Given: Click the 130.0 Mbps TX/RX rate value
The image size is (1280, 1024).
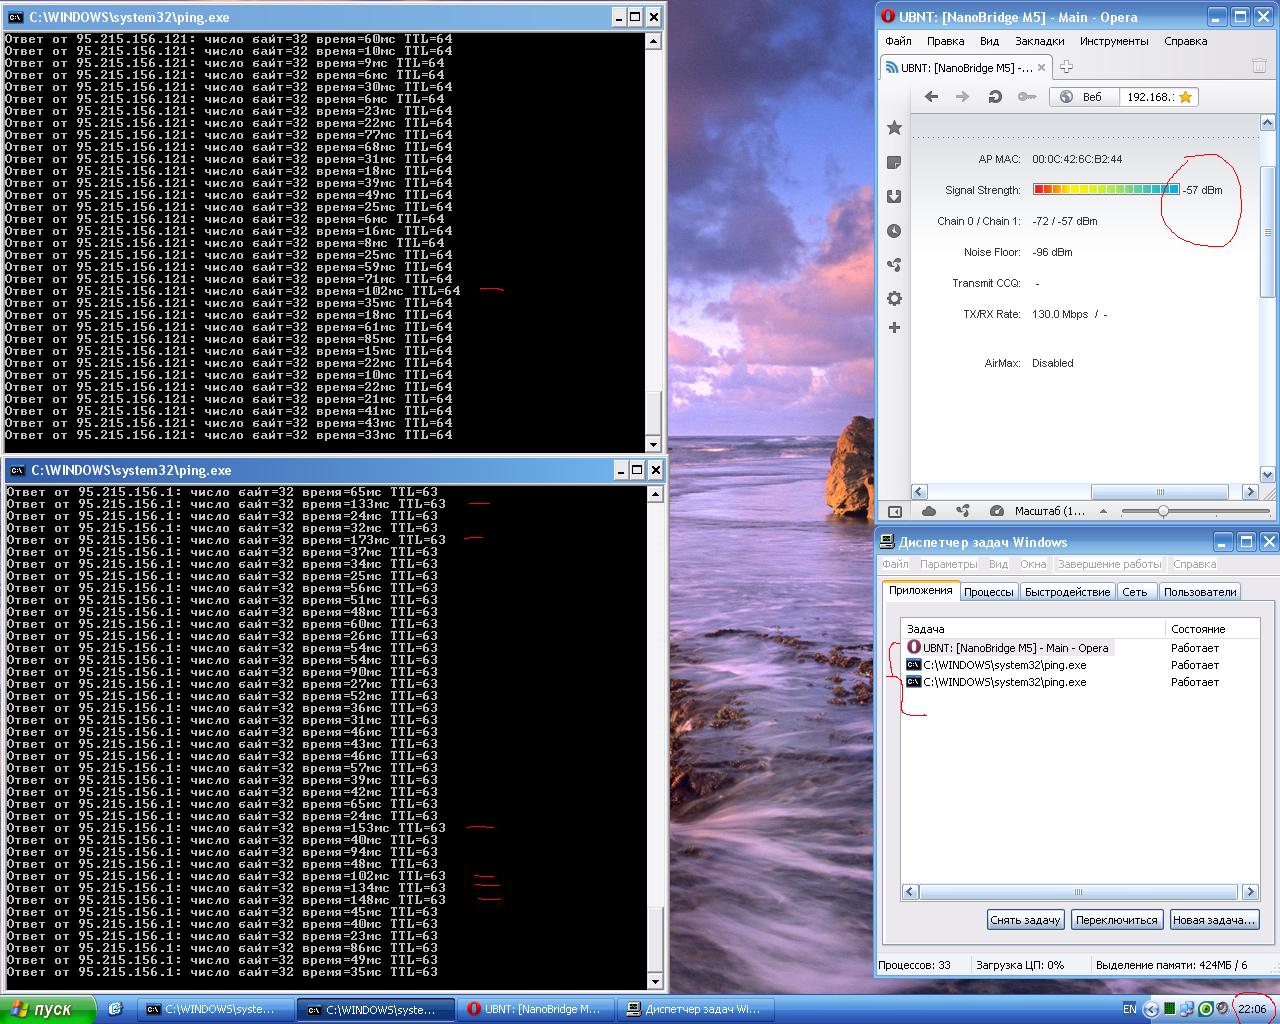Looking at the screenshot, I should pos(1060,314).
